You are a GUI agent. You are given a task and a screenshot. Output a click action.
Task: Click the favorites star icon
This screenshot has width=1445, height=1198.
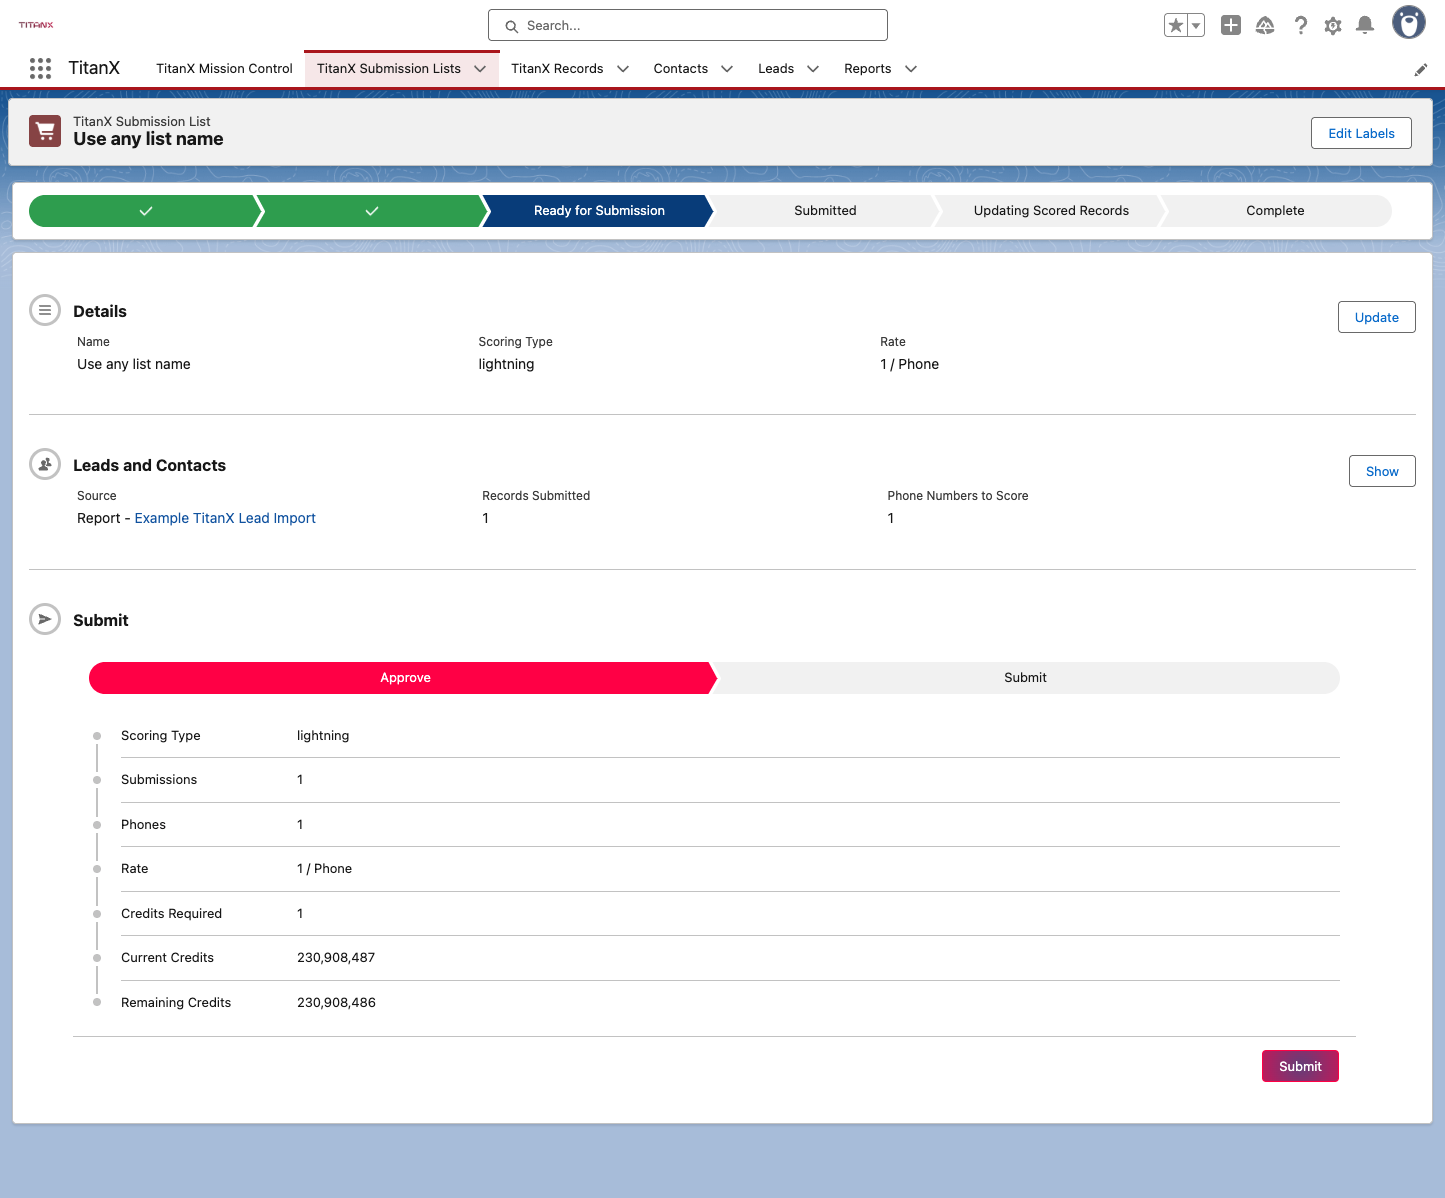coord(1176,25)
